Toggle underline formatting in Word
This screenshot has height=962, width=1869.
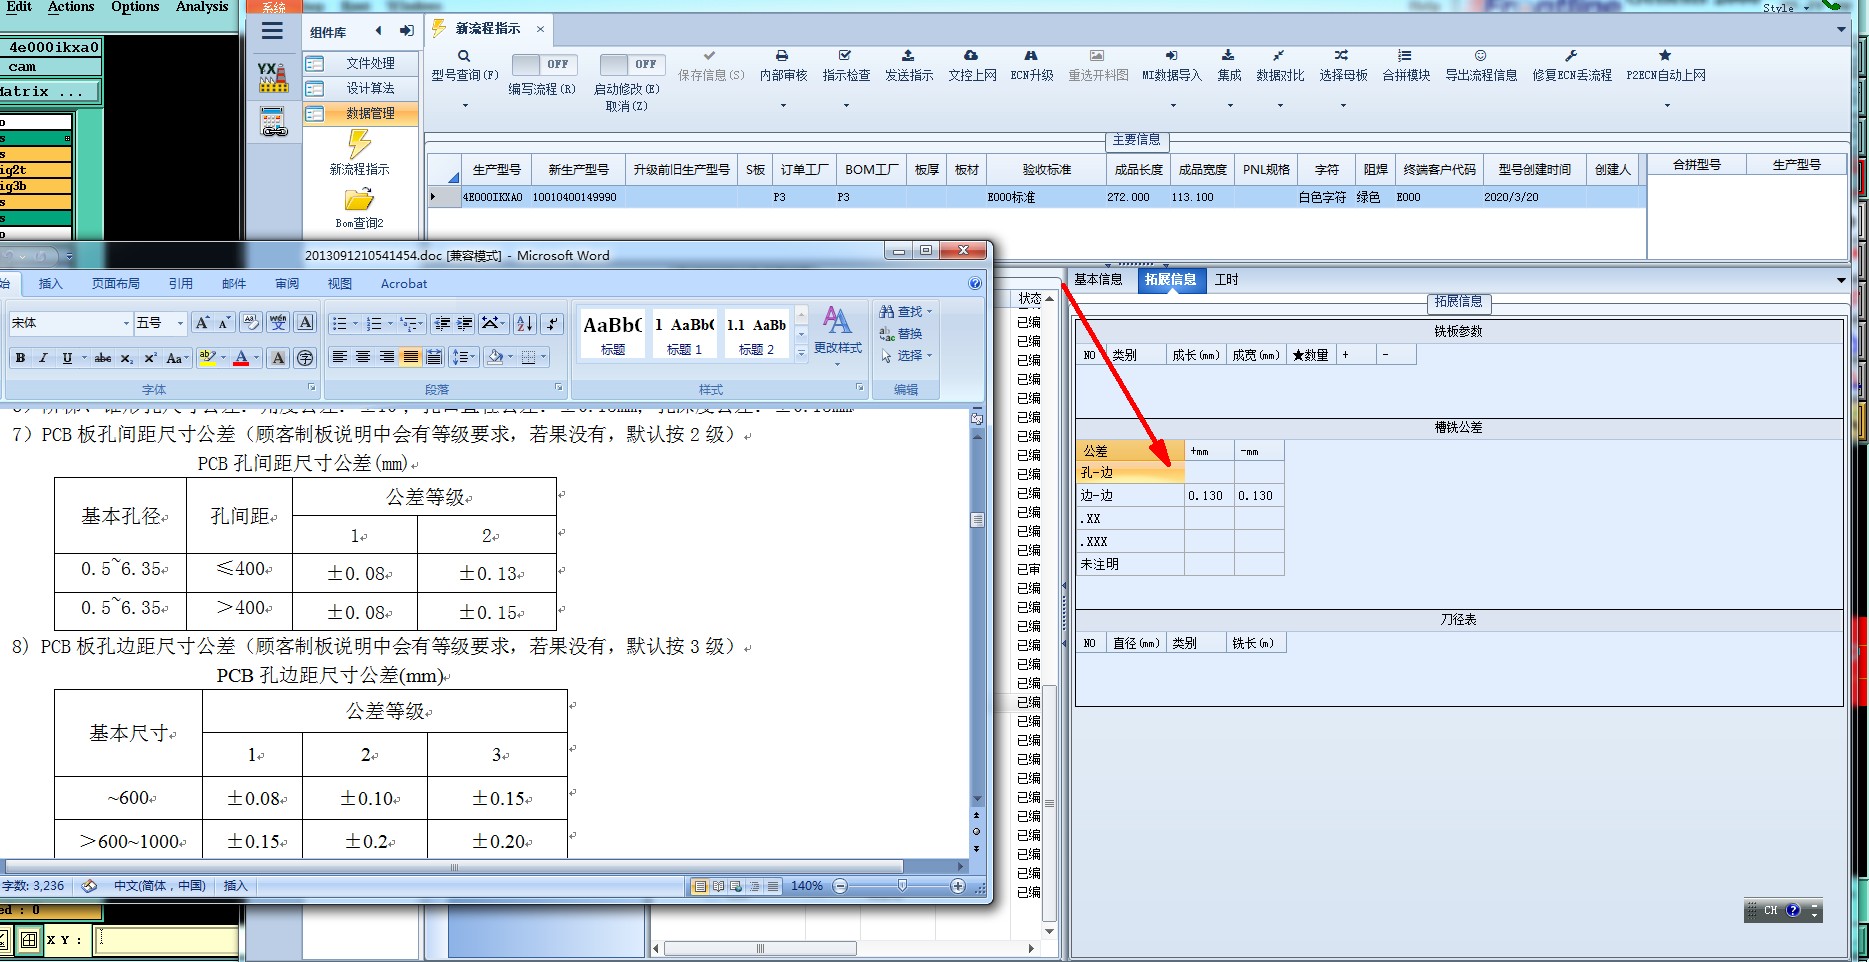(67, 358)
